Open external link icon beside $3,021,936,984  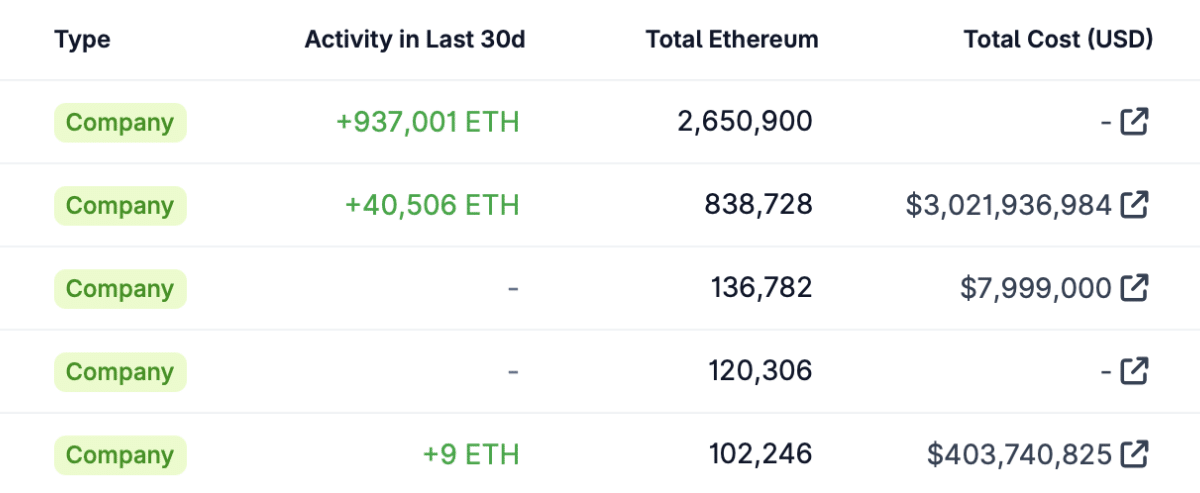tap(1134, 206)
